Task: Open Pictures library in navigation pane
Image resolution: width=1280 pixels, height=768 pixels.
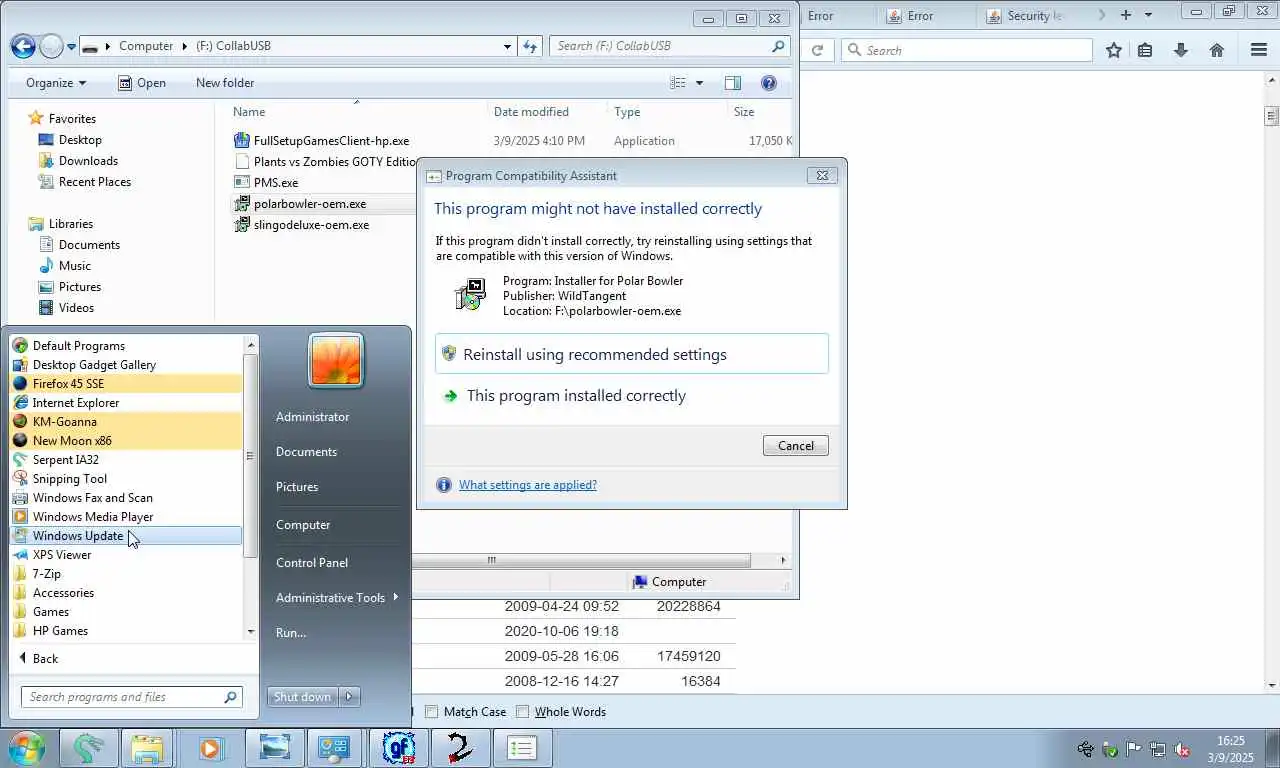Action: coord(79,287)
